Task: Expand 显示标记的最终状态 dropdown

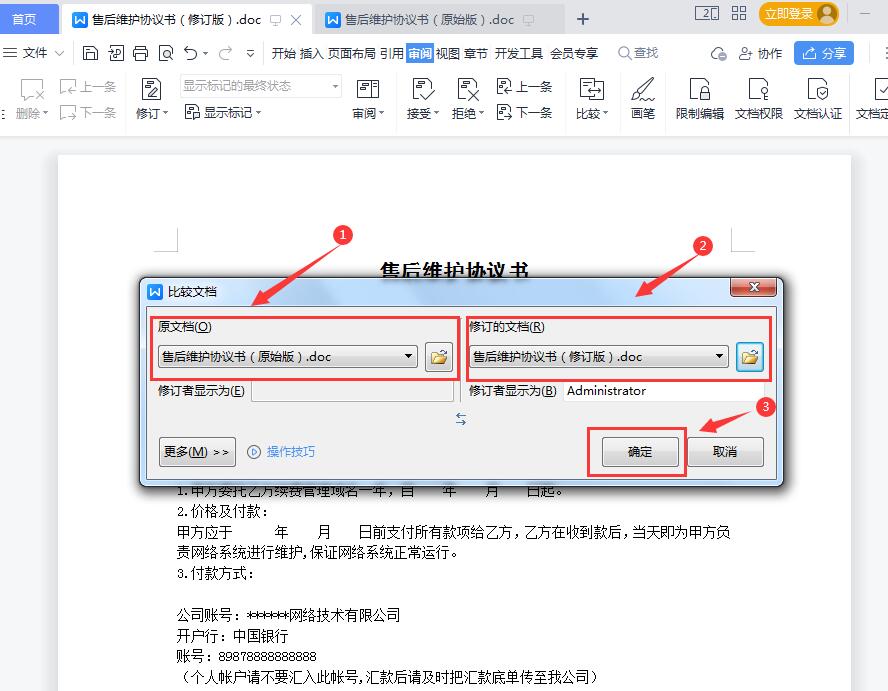Action: pyautogui.click(x=335, y=86)
